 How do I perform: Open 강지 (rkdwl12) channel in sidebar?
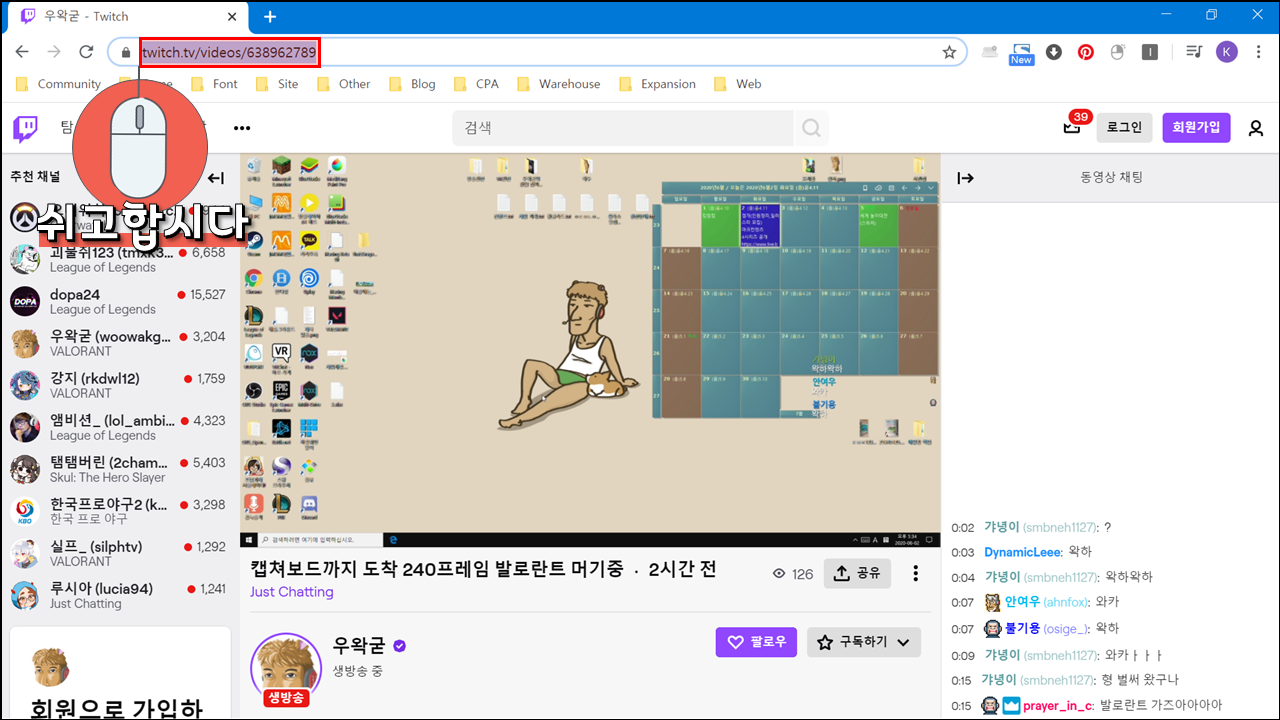point(119,385)
